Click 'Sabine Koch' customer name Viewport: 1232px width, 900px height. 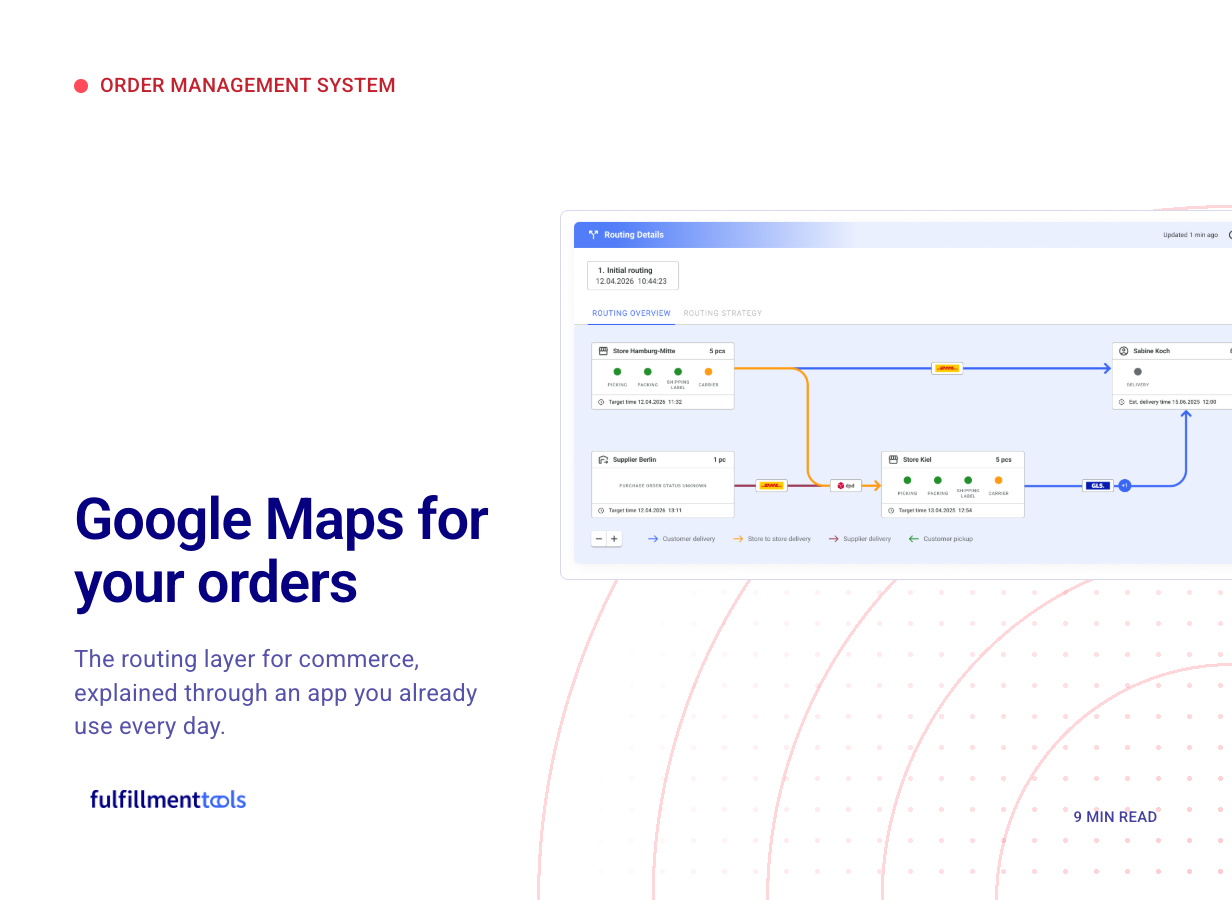point(1152,351)
